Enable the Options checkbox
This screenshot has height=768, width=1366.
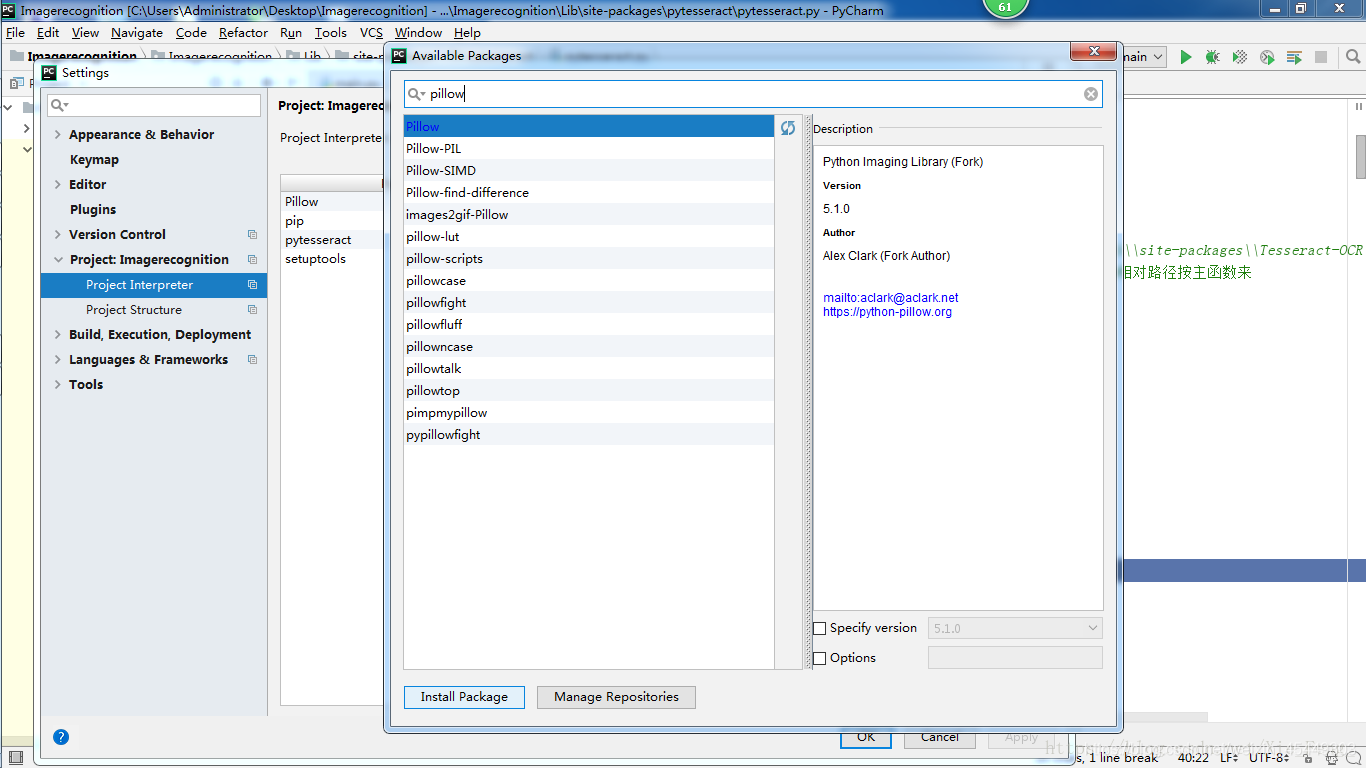click(820, 658)
